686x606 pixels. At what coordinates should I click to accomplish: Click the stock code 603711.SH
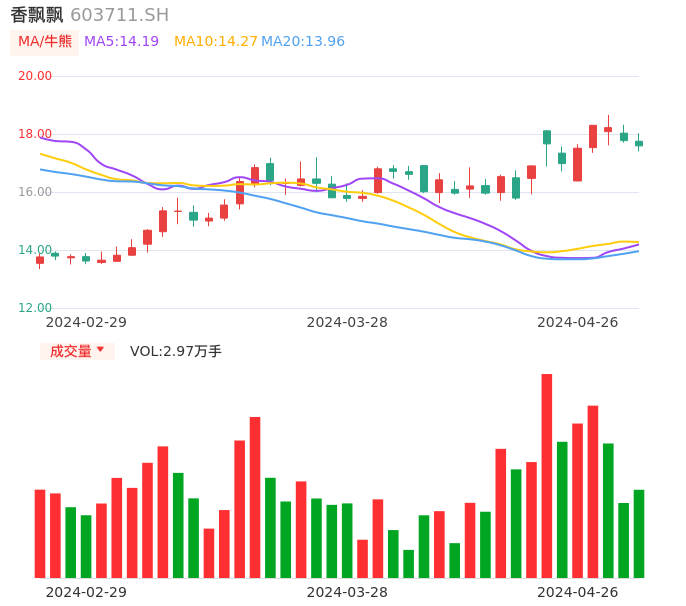(119, 15)
